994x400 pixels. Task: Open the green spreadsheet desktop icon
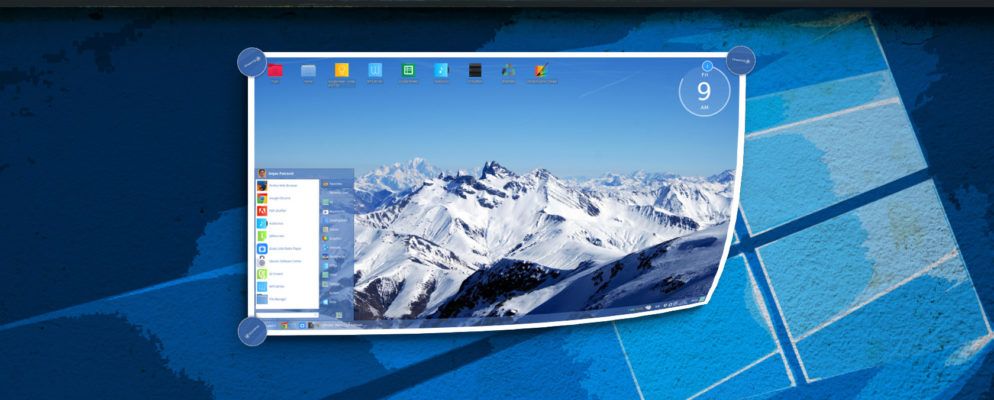(408, 70)
